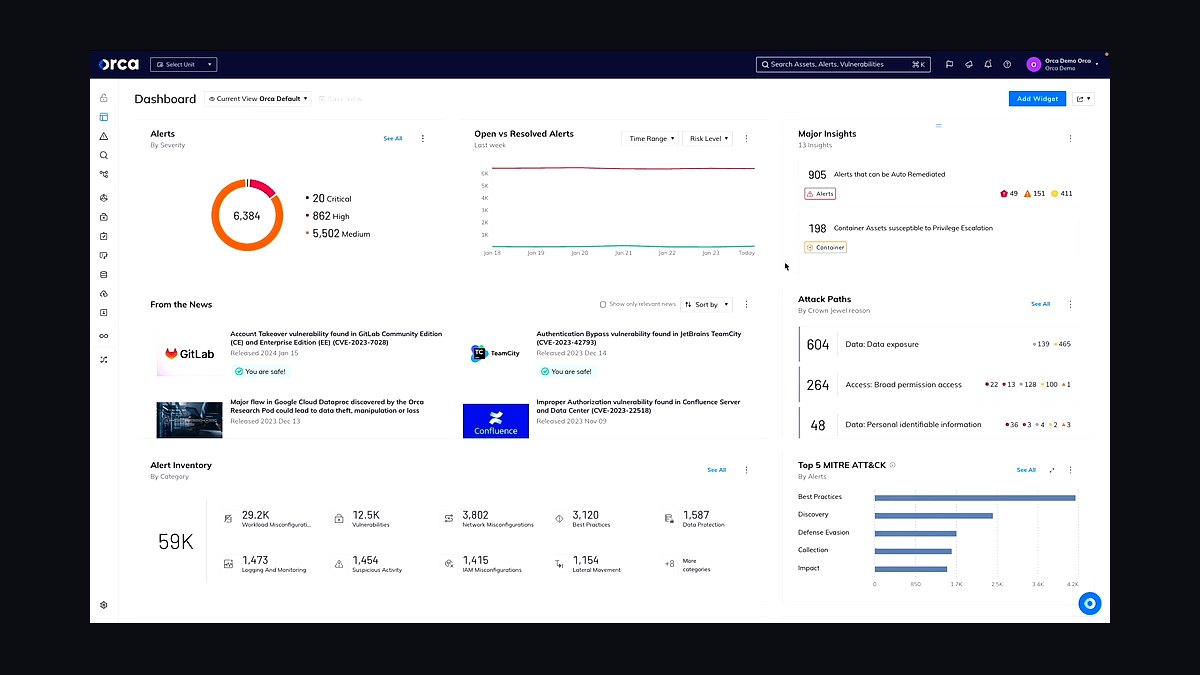Open the Select Unit dropdown

[183, 64]
